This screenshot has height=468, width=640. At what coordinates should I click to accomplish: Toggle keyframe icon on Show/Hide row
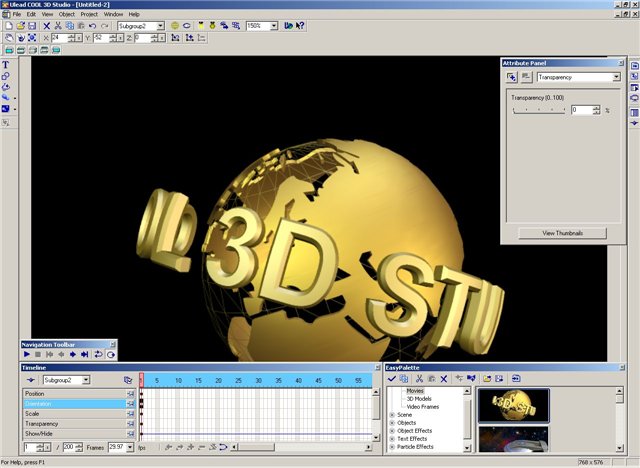[x=131, y=434]
